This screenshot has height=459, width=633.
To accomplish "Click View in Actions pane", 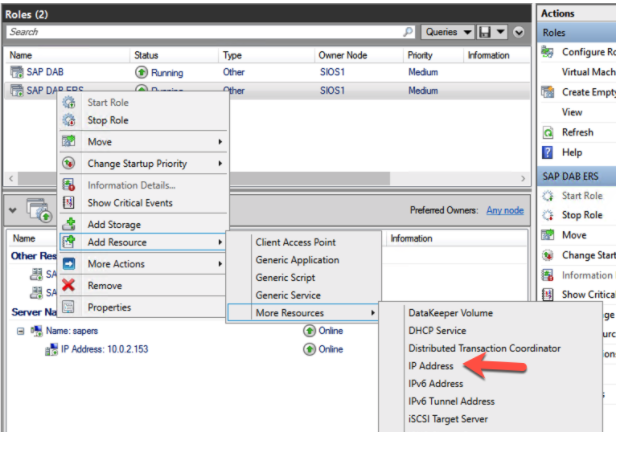I will pyautogui.click(x=572, y=112).
